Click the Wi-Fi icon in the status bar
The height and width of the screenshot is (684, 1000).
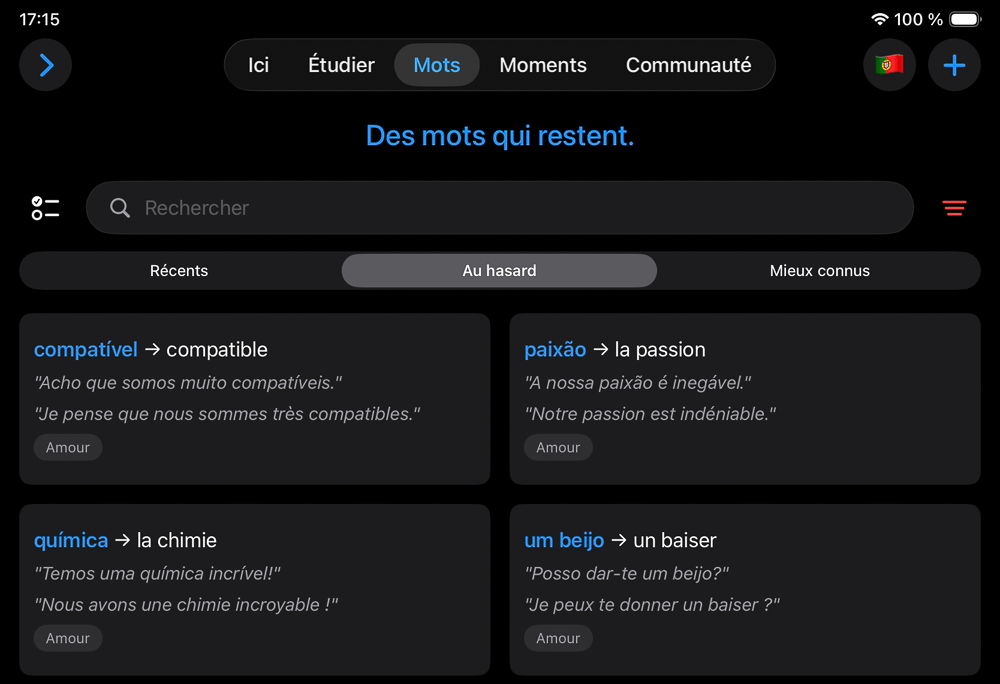[x=882, y=17]
